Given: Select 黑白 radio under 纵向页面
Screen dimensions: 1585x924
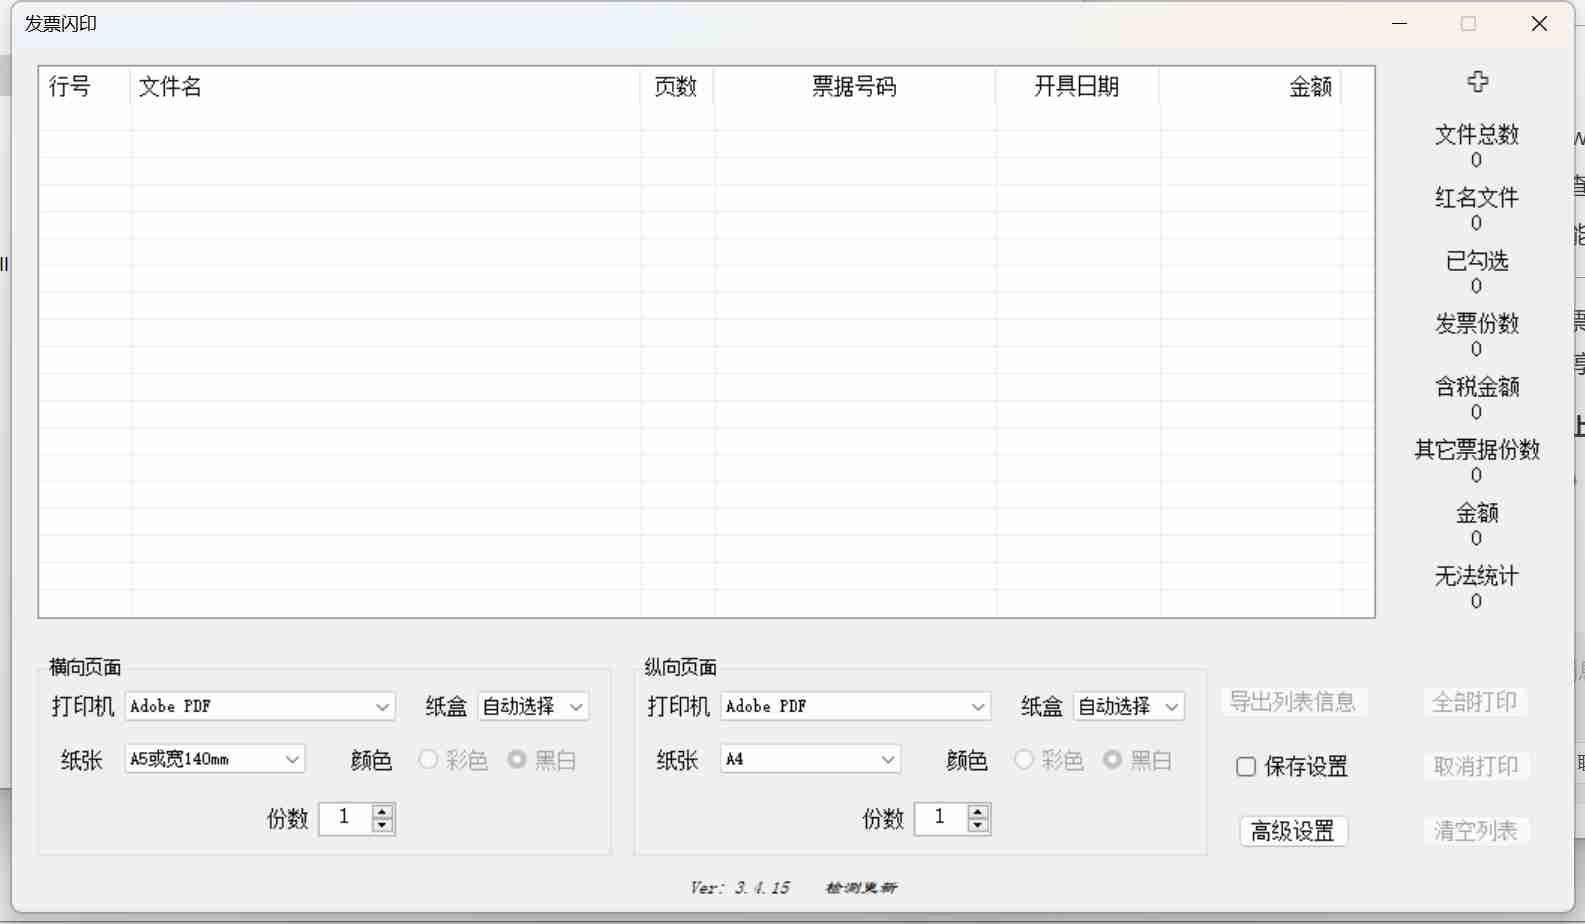Looking at the screenshot, I should pos(1112,760).
